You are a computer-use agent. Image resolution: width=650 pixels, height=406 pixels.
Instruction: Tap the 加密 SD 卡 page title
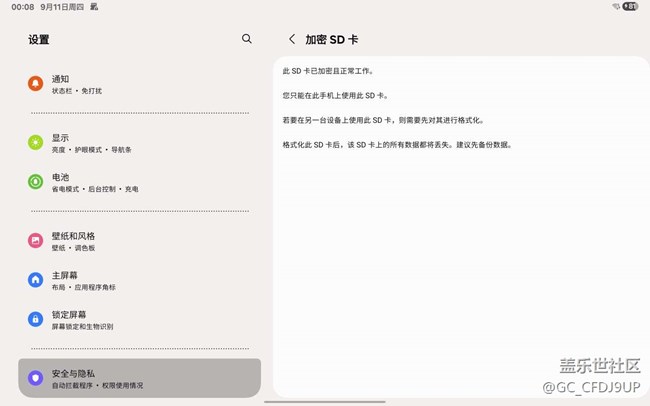[x=332, y=39]
